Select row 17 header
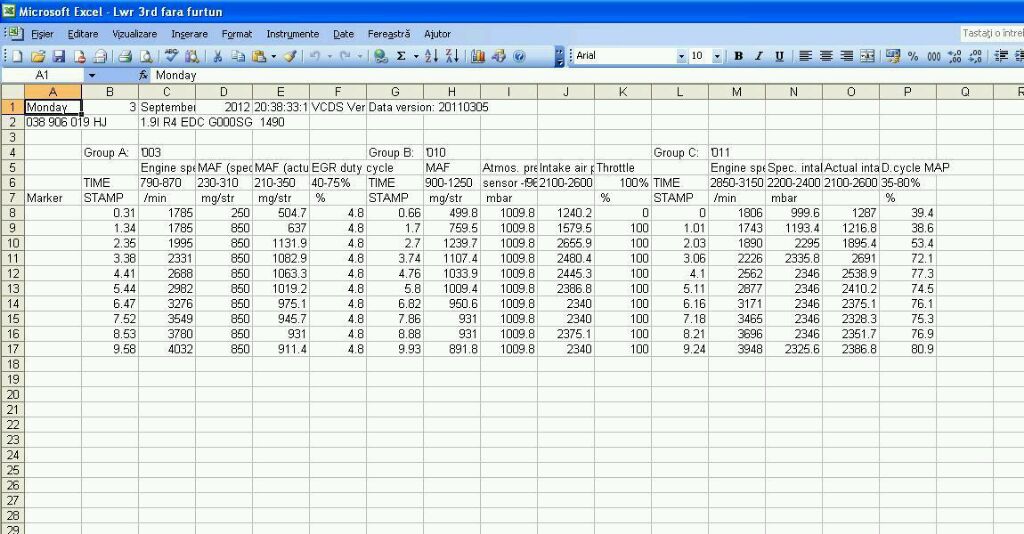The width and height of the screenshot is (1024, 534). [12, 349]
